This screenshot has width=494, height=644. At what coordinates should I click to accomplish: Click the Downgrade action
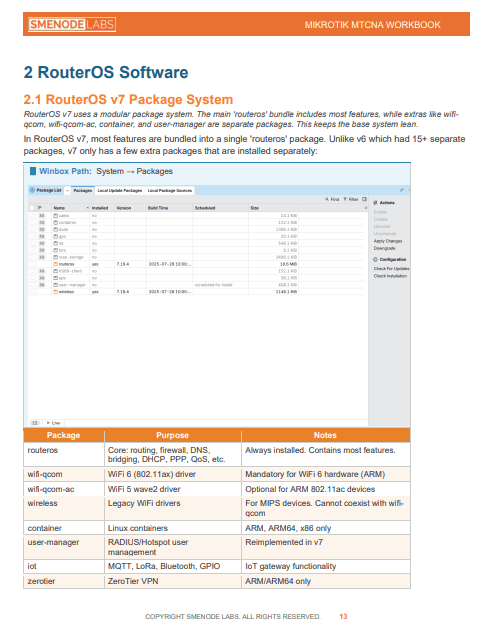coord(384,248)
